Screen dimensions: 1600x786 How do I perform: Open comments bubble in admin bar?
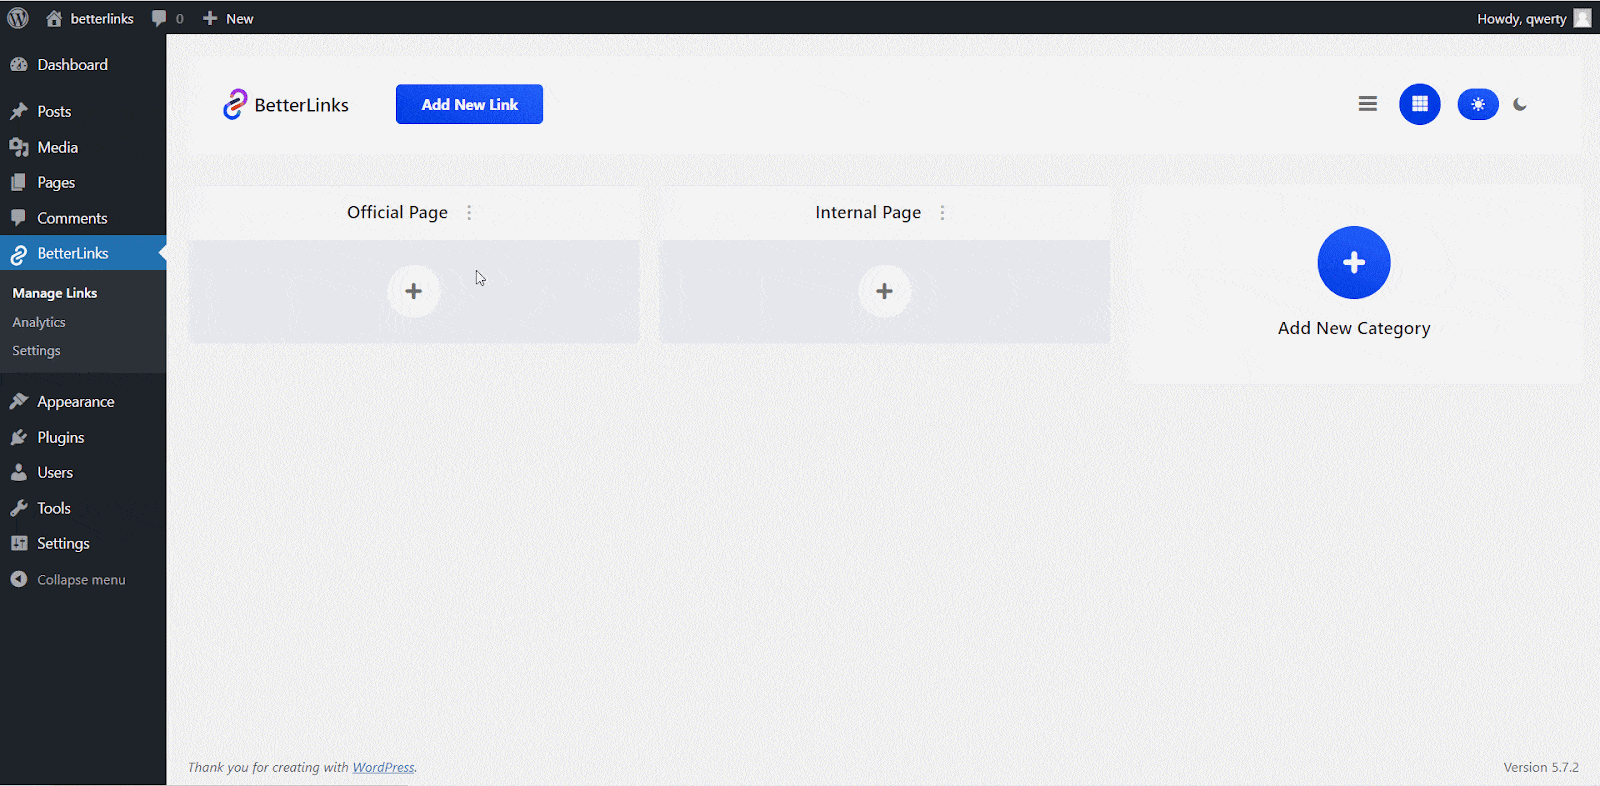pyautogui.click(x=167, y=18)
